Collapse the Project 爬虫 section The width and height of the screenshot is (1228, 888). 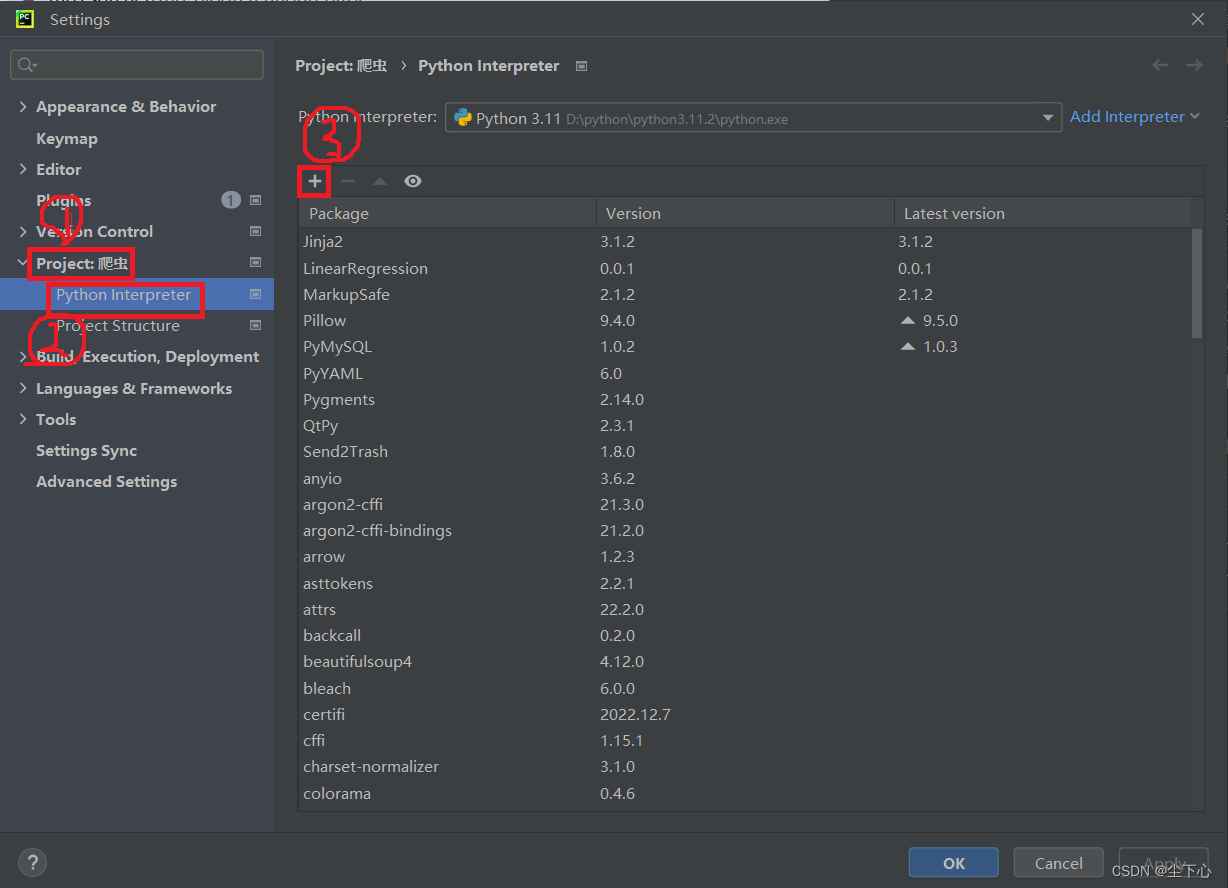(23, 263)
